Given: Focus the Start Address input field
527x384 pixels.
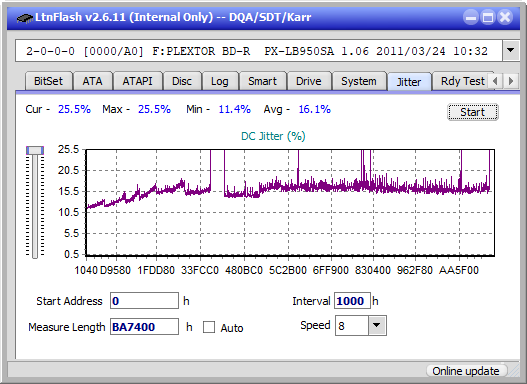Looking at the screenshot, I should point(145,301).
